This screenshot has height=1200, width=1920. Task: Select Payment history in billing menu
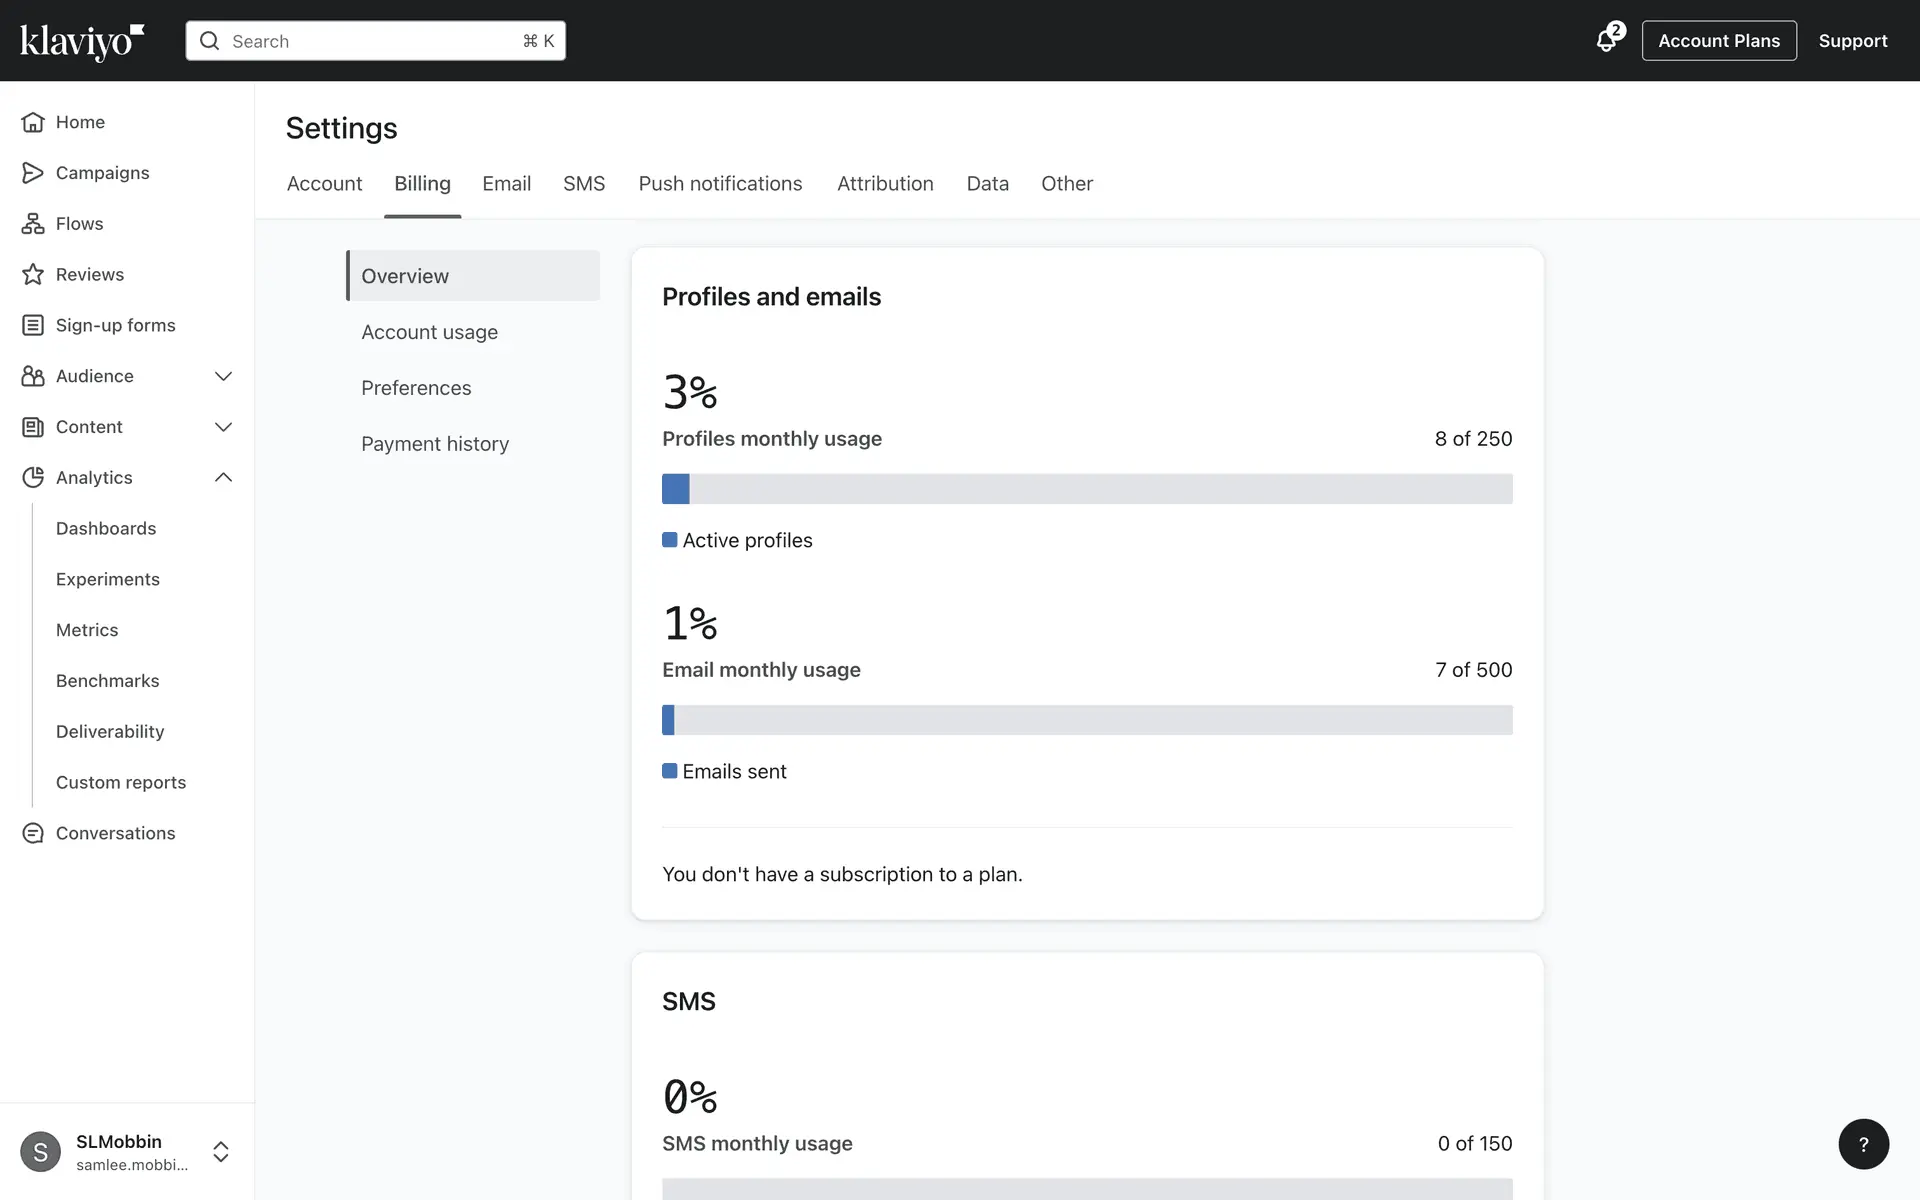point(435,444)
